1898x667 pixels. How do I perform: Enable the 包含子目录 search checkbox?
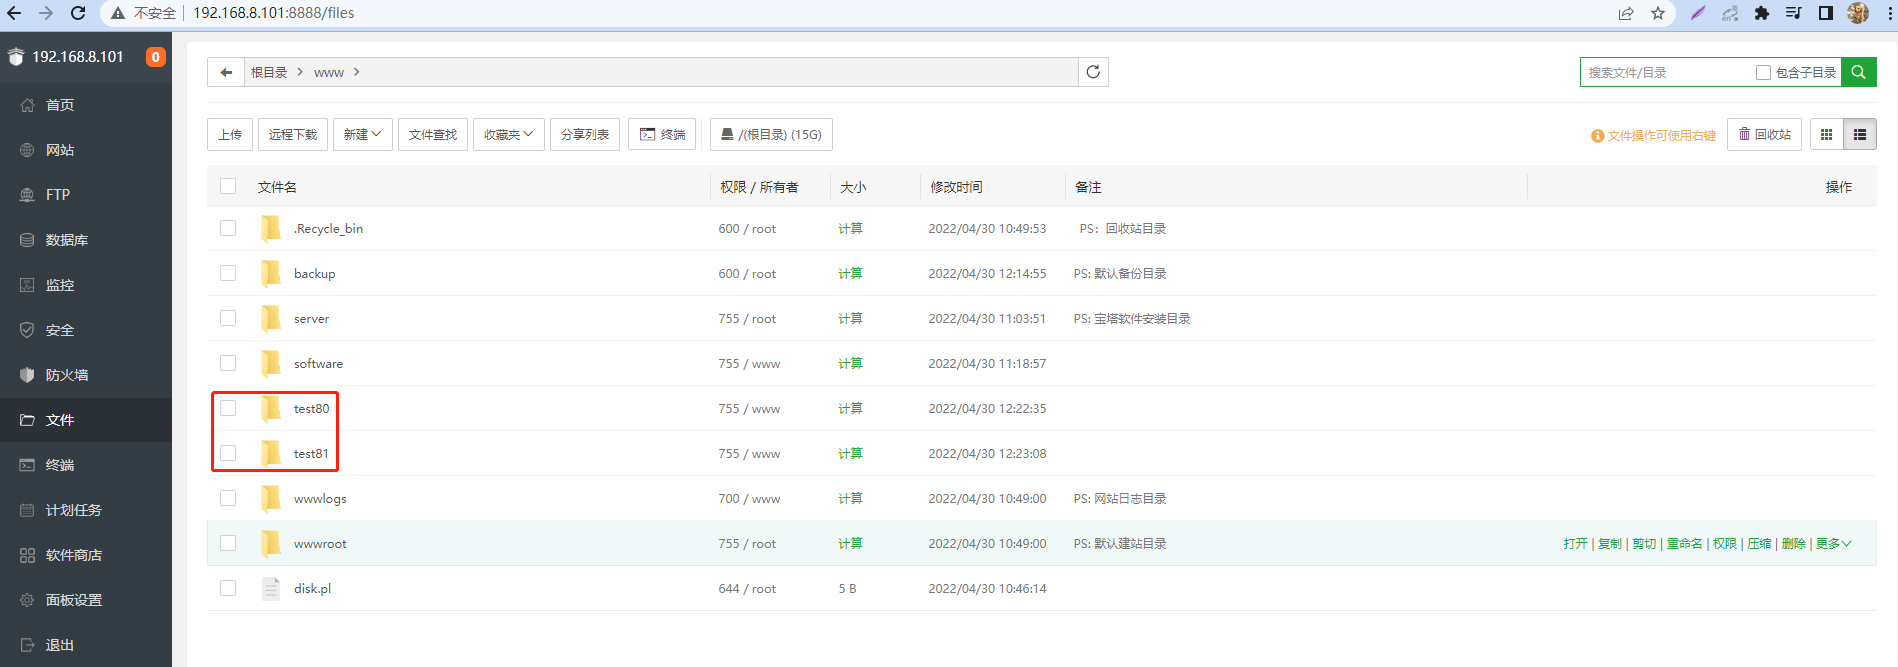(x=1763, y=72)
